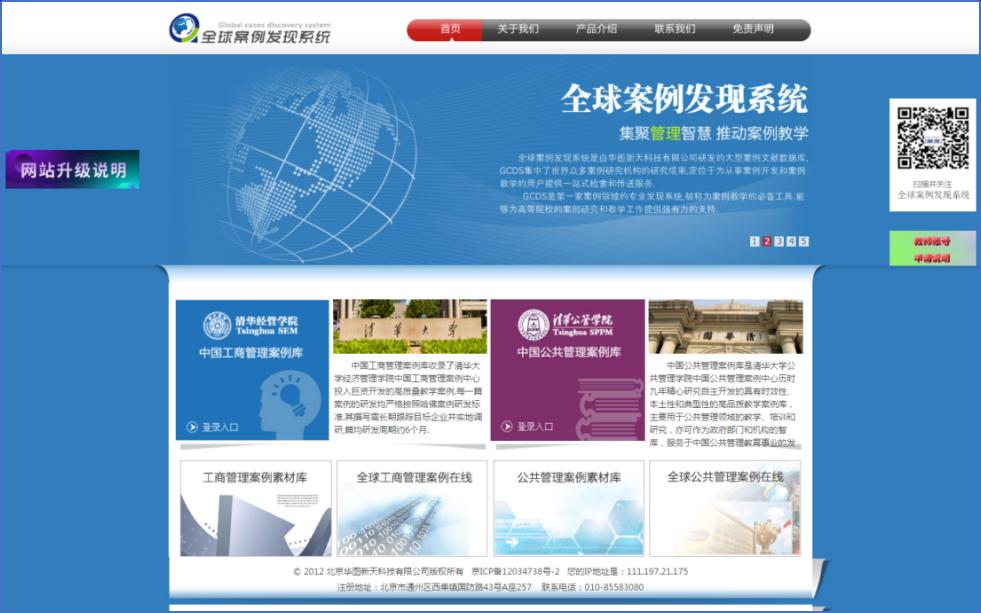This screenshot has height=613, width=981.
Task: Jump to banner slide 5
Action: (x=804, y=241)
